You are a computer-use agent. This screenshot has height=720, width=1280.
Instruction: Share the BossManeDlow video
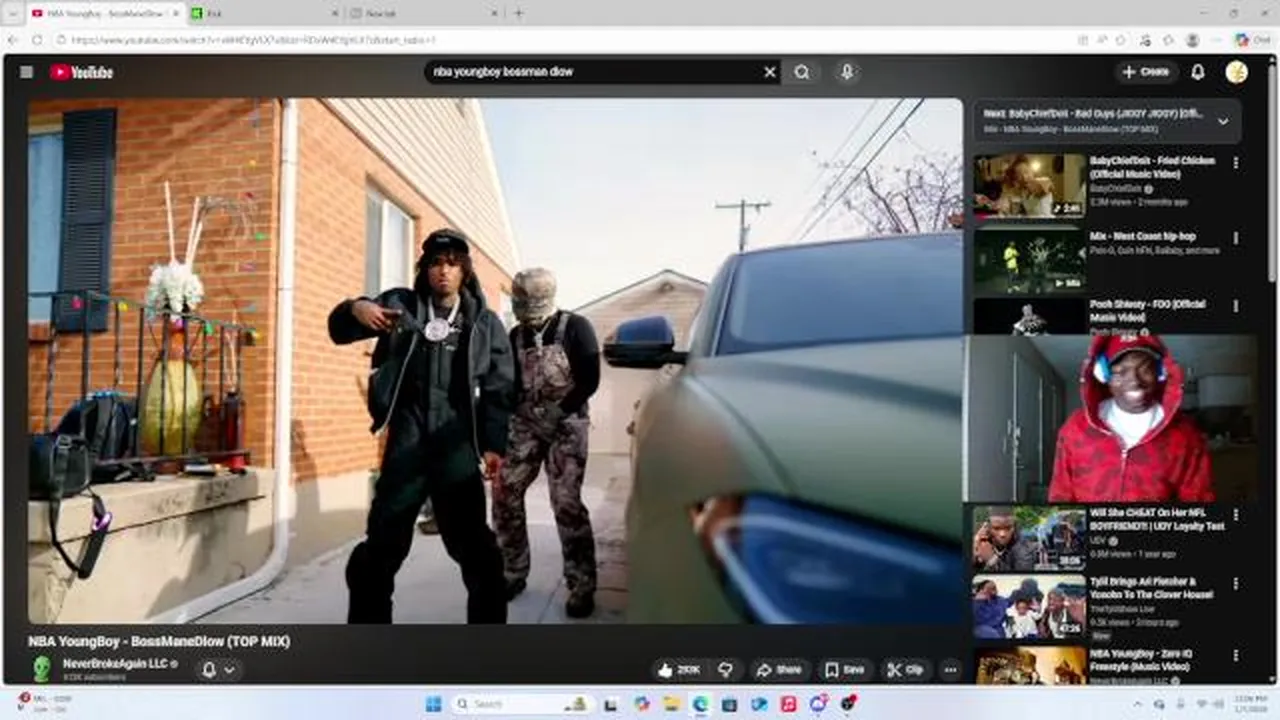point(779,670)
